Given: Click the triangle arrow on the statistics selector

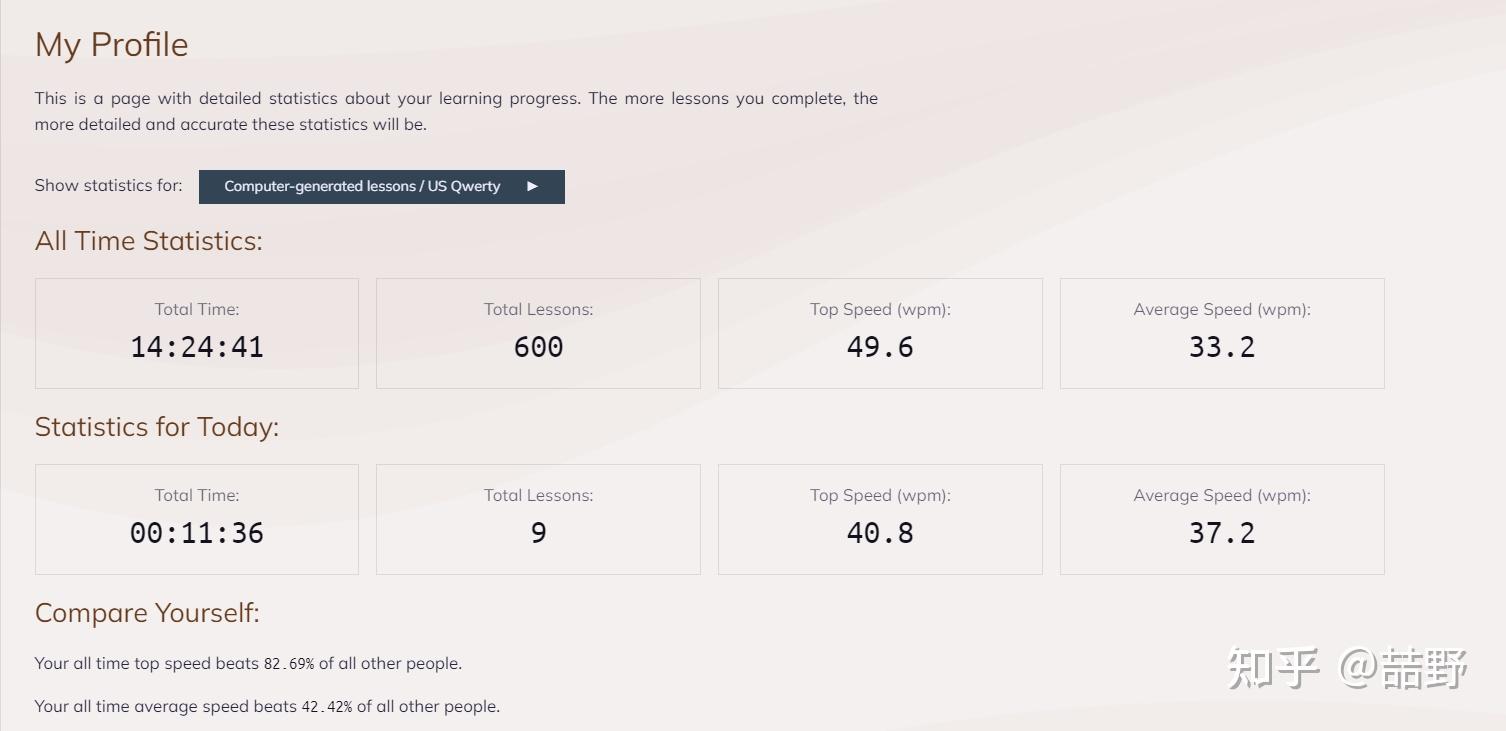Looking at the screenshot, I should pyautogui.click(x=533, y=187).
